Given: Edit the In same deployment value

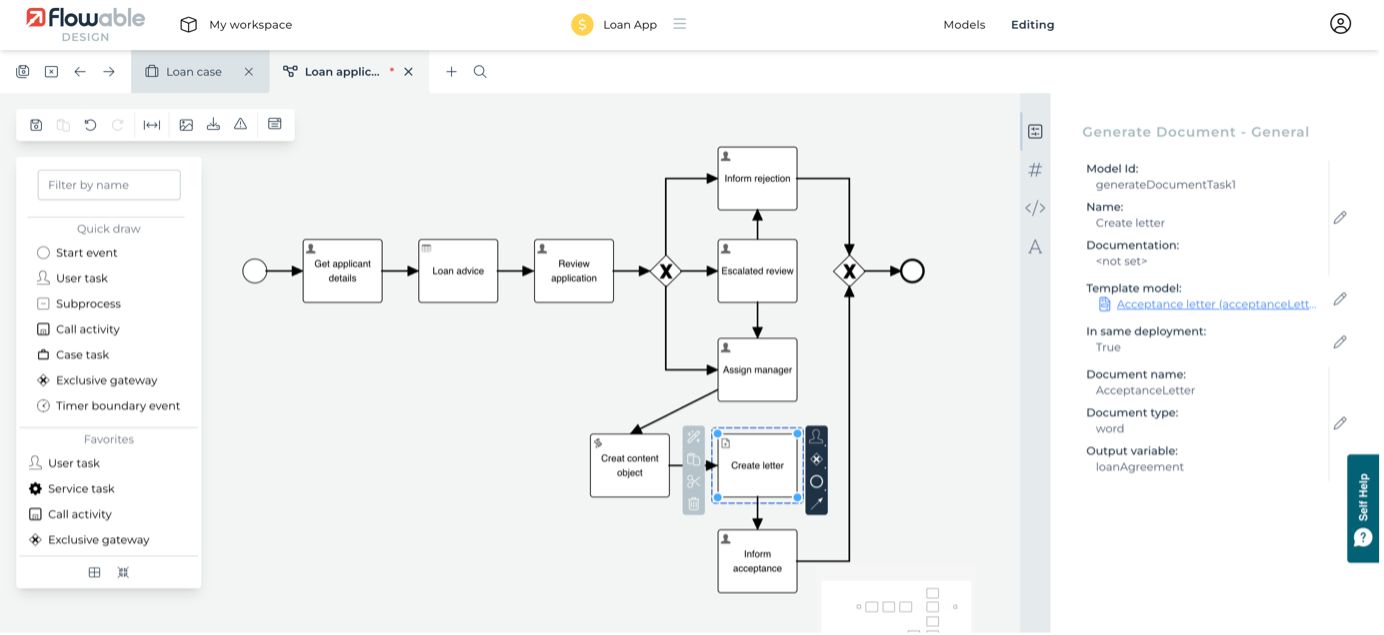Looking at the screenshot, I should pos(1340,342).
